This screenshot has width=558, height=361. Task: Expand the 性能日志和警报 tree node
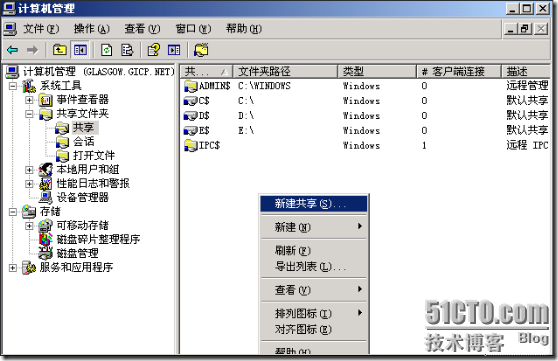point(29,184)
